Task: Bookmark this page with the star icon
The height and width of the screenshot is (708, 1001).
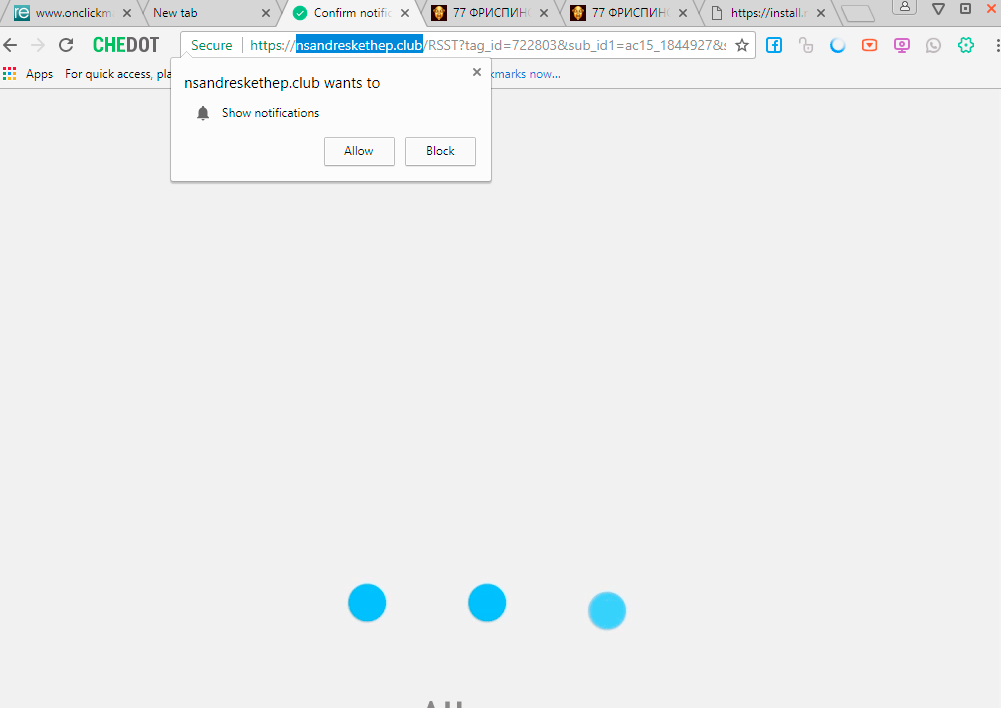Action: coord(742,45)
